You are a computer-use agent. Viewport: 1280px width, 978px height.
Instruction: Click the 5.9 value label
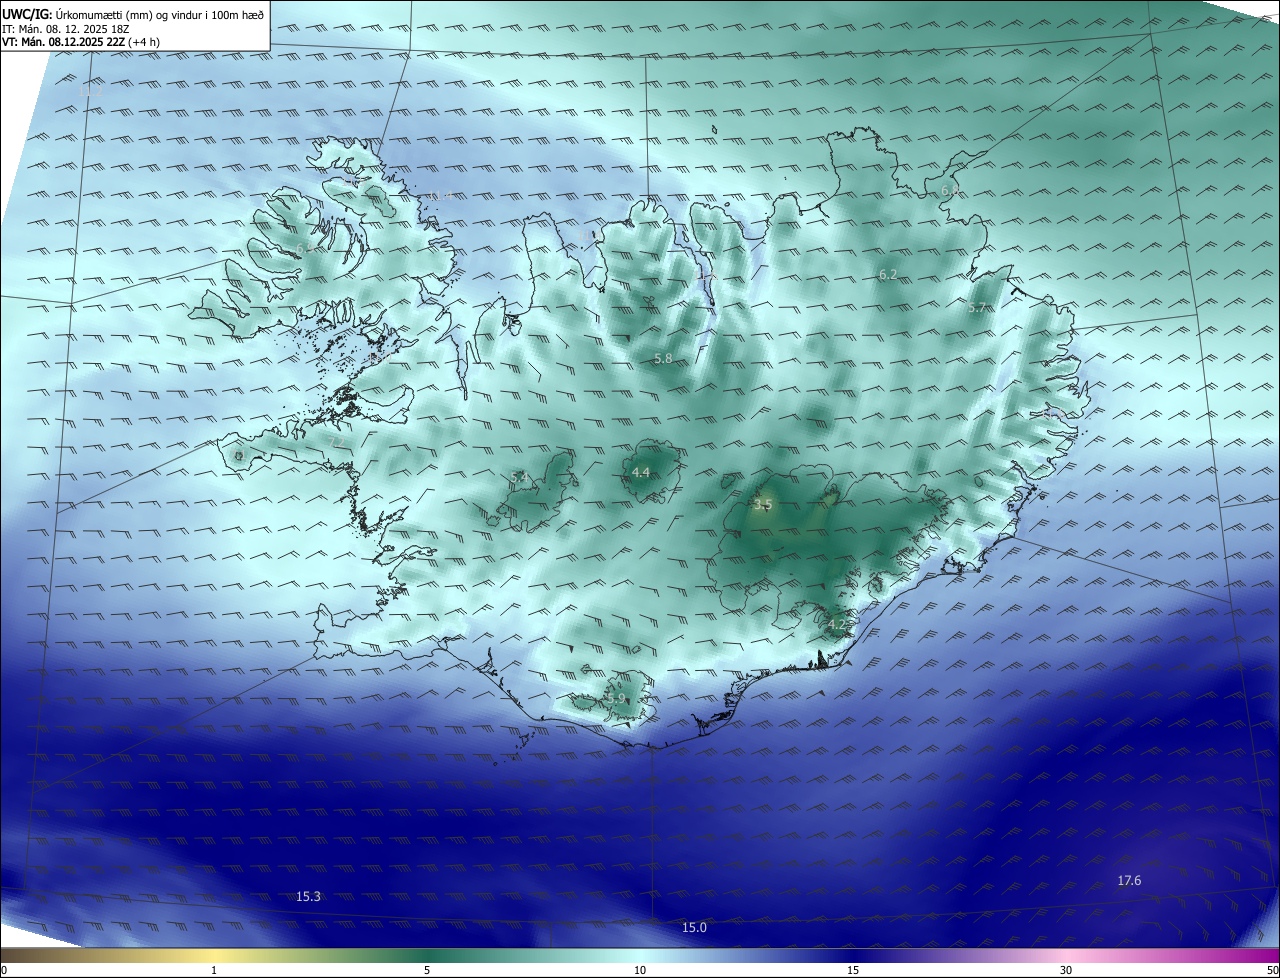pyautogui.click(x=616, y=698)
